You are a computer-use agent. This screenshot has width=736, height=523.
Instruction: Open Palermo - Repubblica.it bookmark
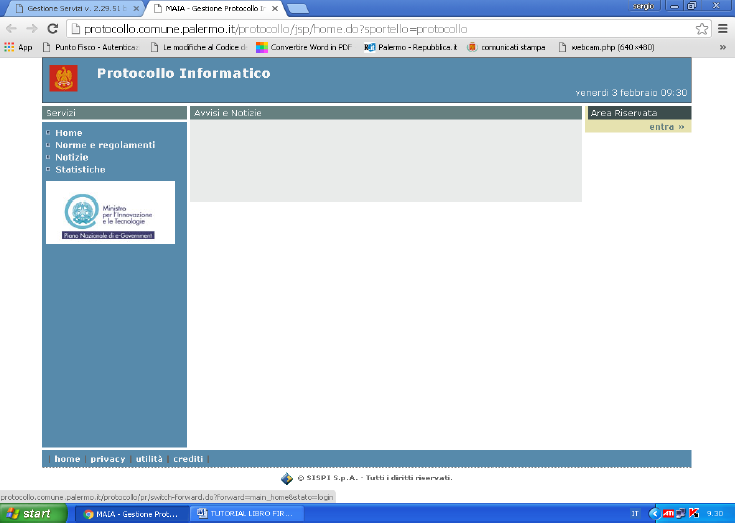[411, 47]
